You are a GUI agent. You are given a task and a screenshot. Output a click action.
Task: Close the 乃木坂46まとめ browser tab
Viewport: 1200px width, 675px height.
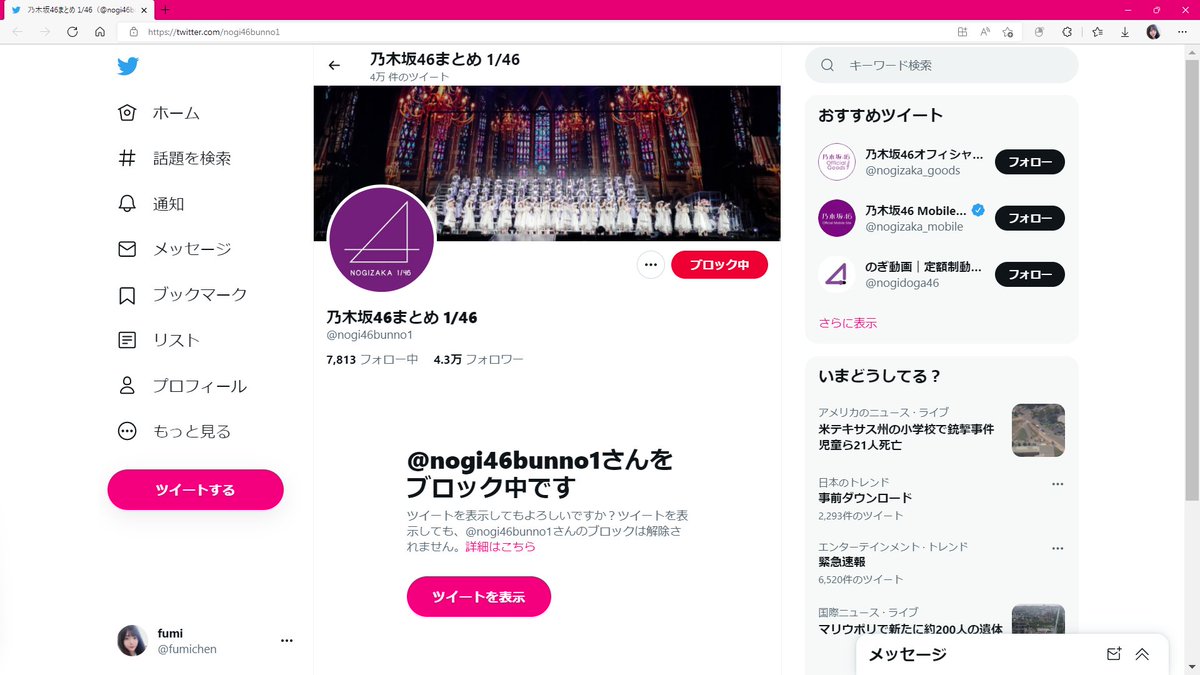pos(143,9)
